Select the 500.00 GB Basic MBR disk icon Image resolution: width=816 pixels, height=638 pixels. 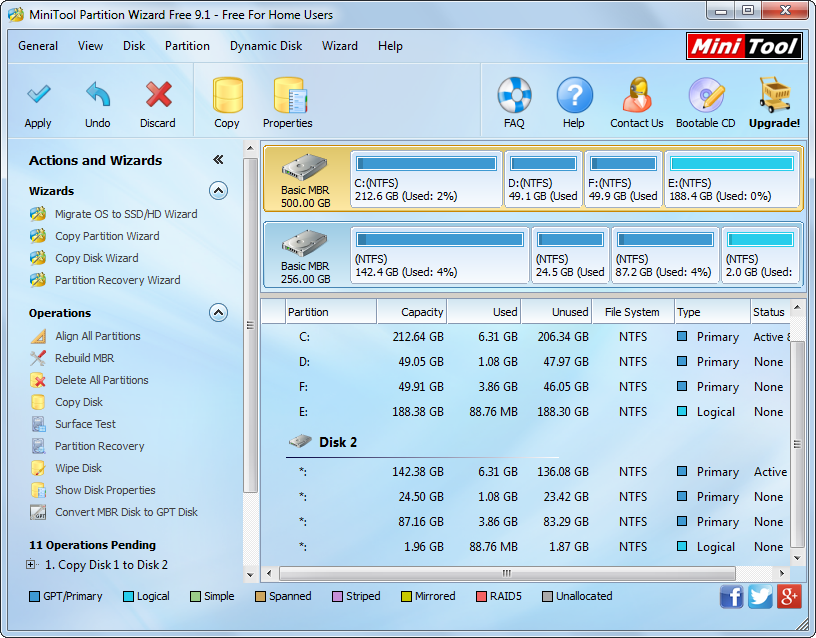[305, 168]
